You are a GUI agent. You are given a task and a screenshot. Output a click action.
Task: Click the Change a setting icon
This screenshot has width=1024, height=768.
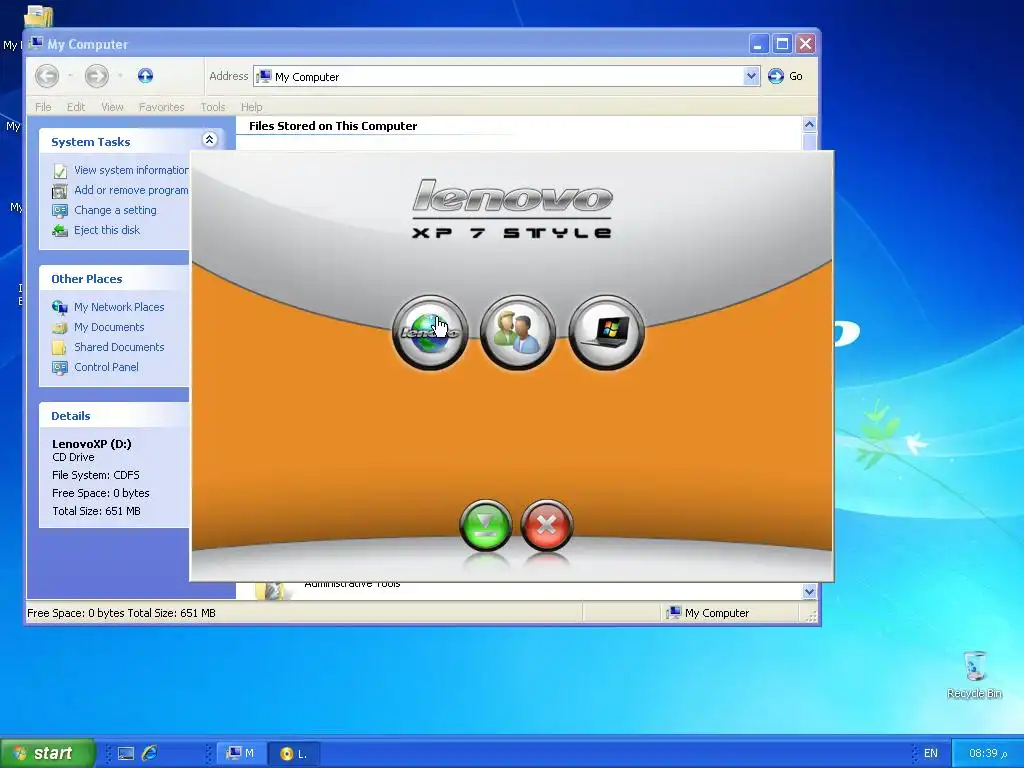60,210
